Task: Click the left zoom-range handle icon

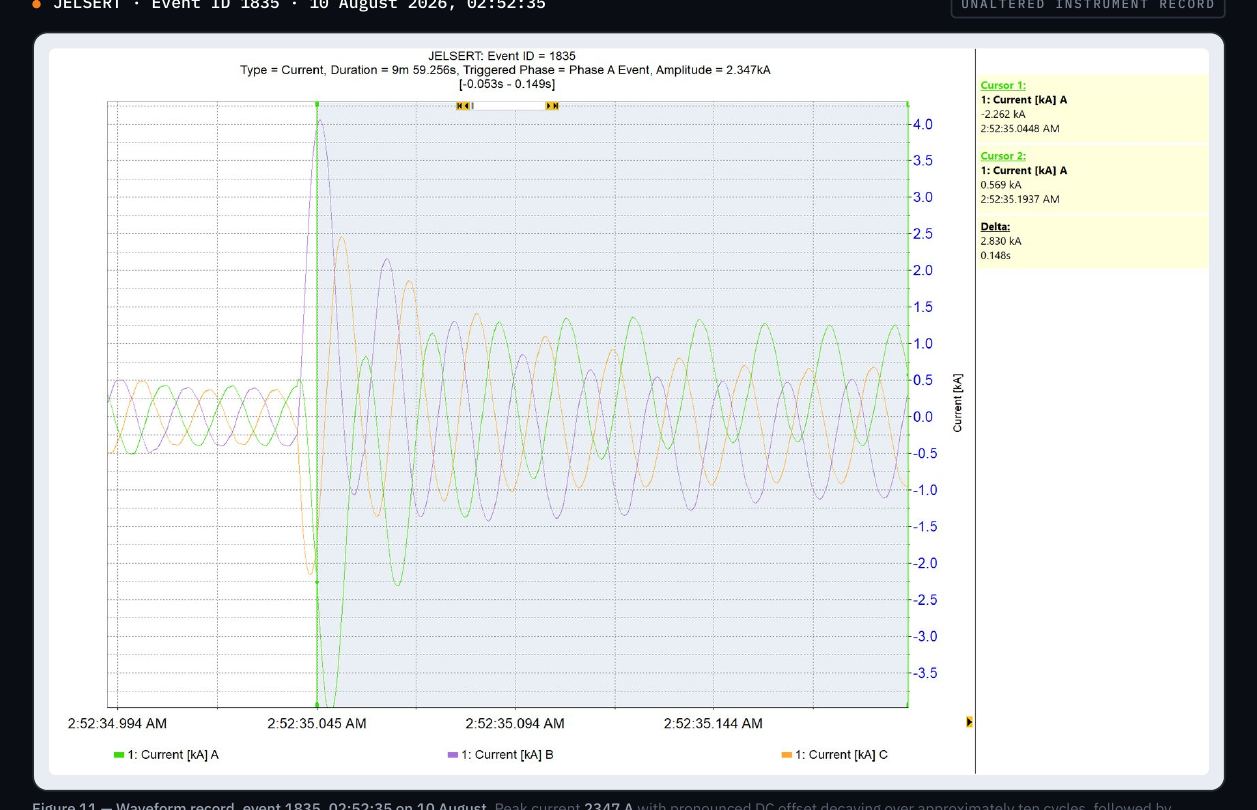Action: point(463,105)
